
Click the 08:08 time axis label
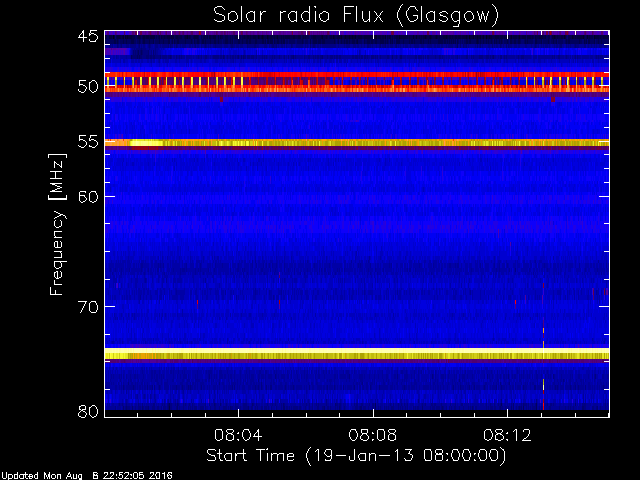point(373,435)
